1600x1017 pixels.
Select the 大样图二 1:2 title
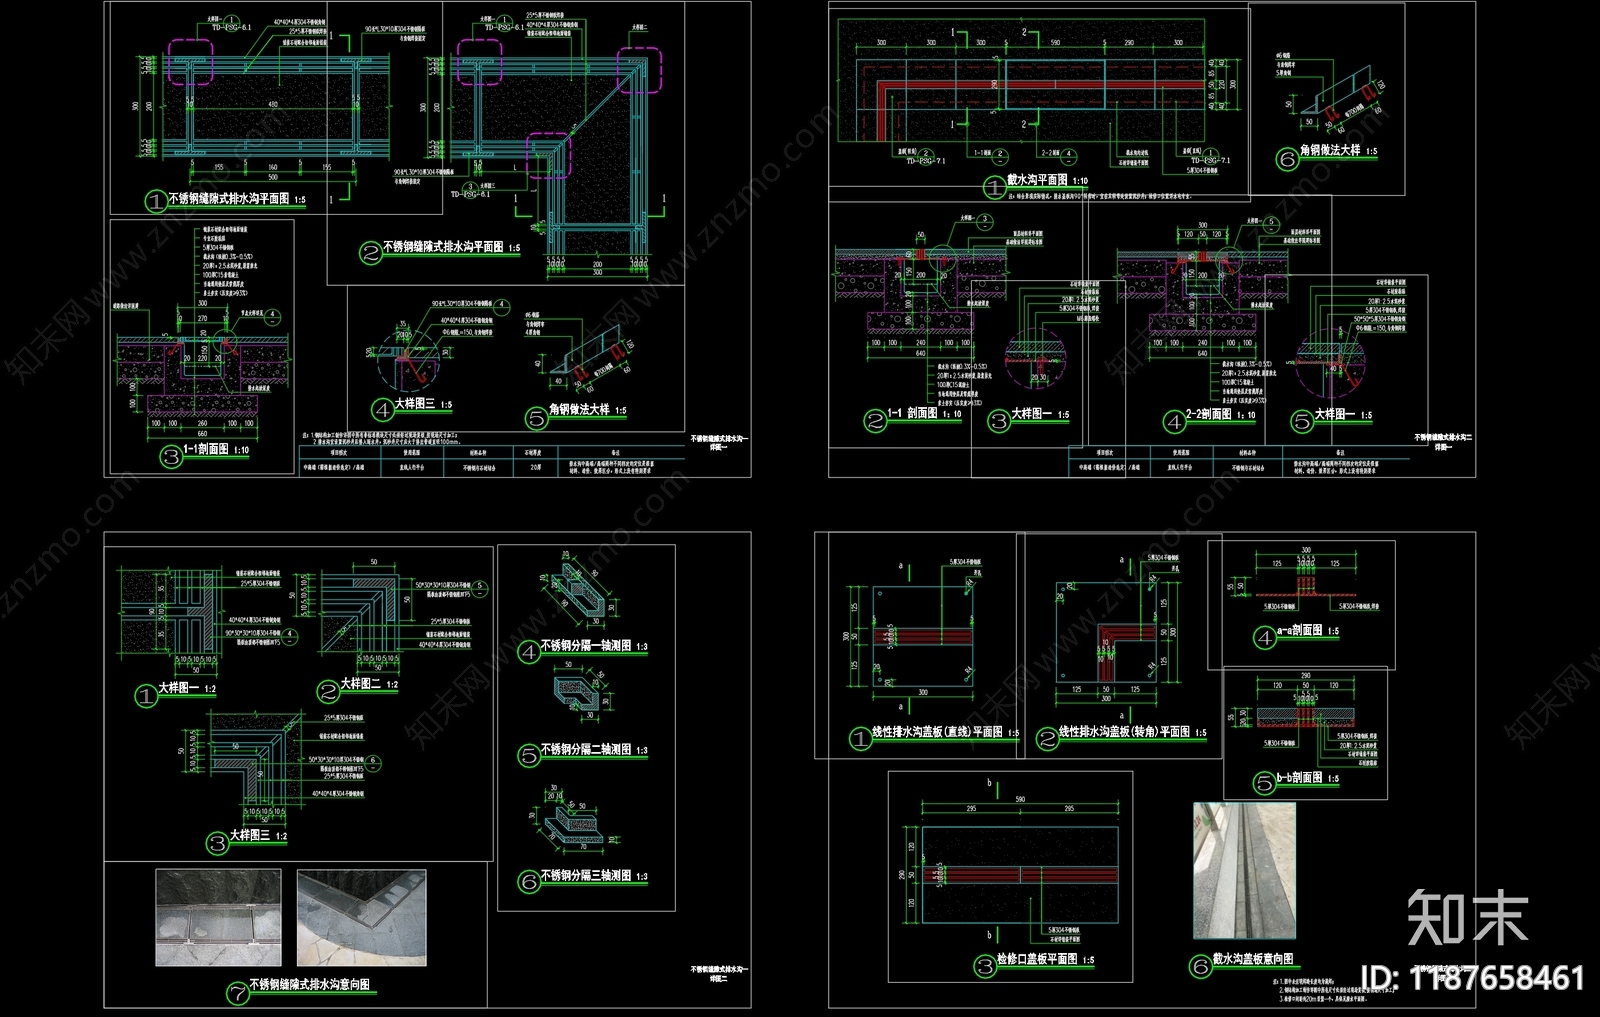[358, 686]
